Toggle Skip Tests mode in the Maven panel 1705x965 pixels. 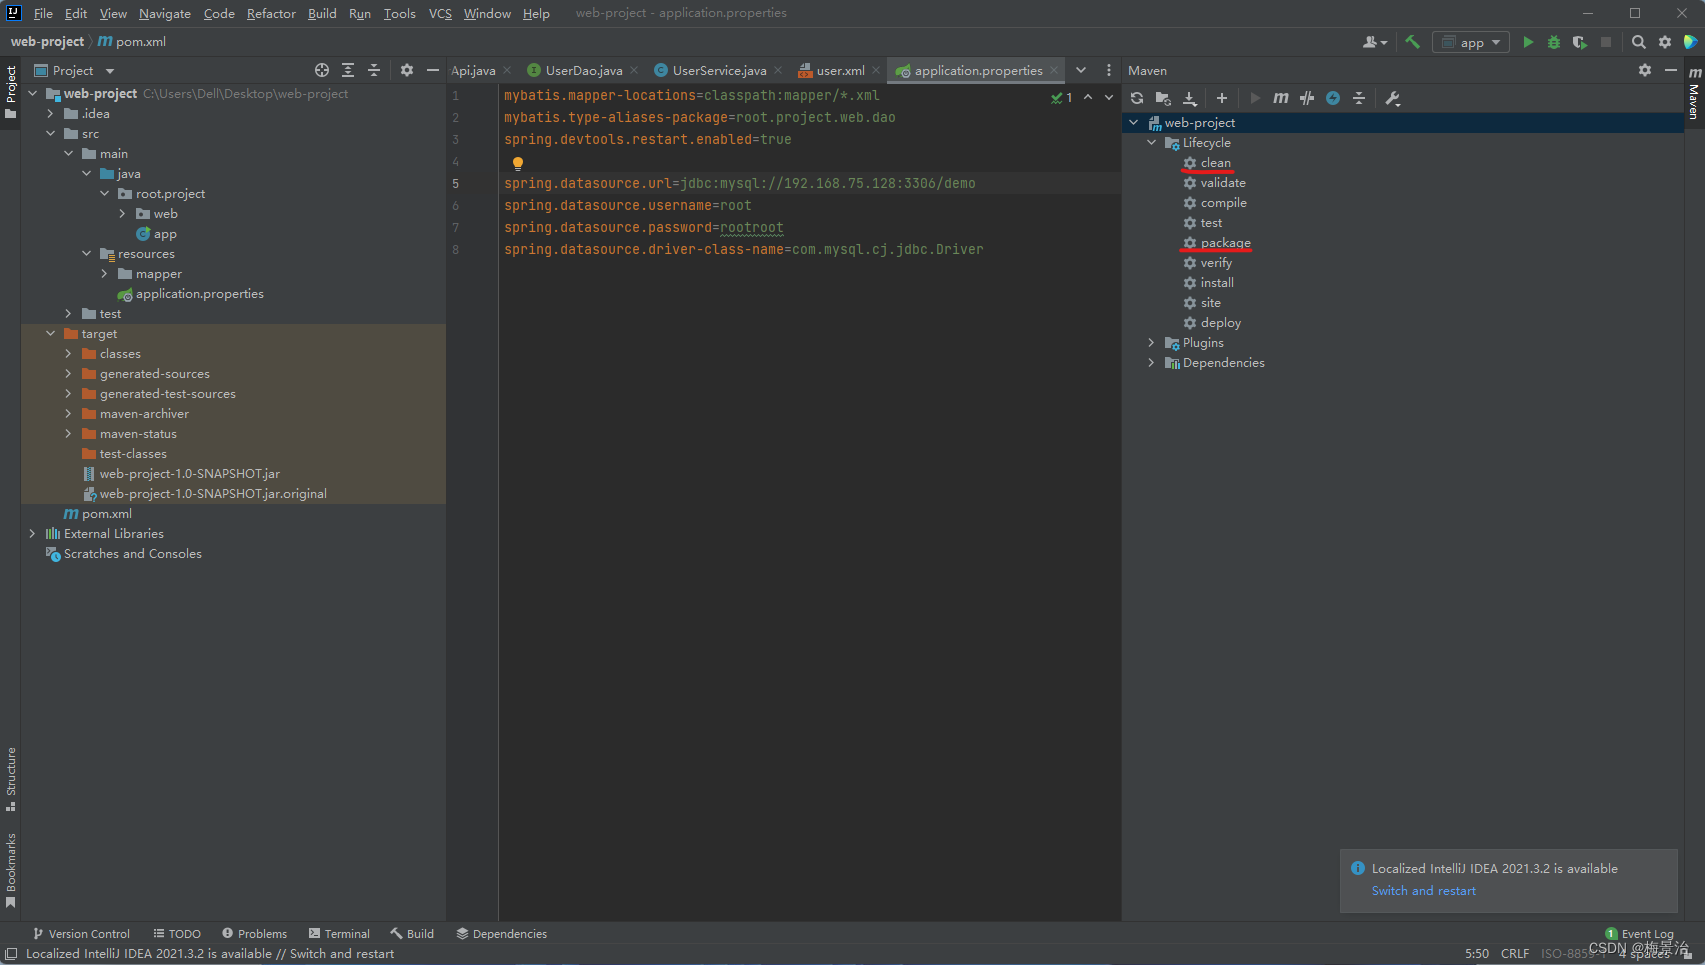click(1307, 98)
